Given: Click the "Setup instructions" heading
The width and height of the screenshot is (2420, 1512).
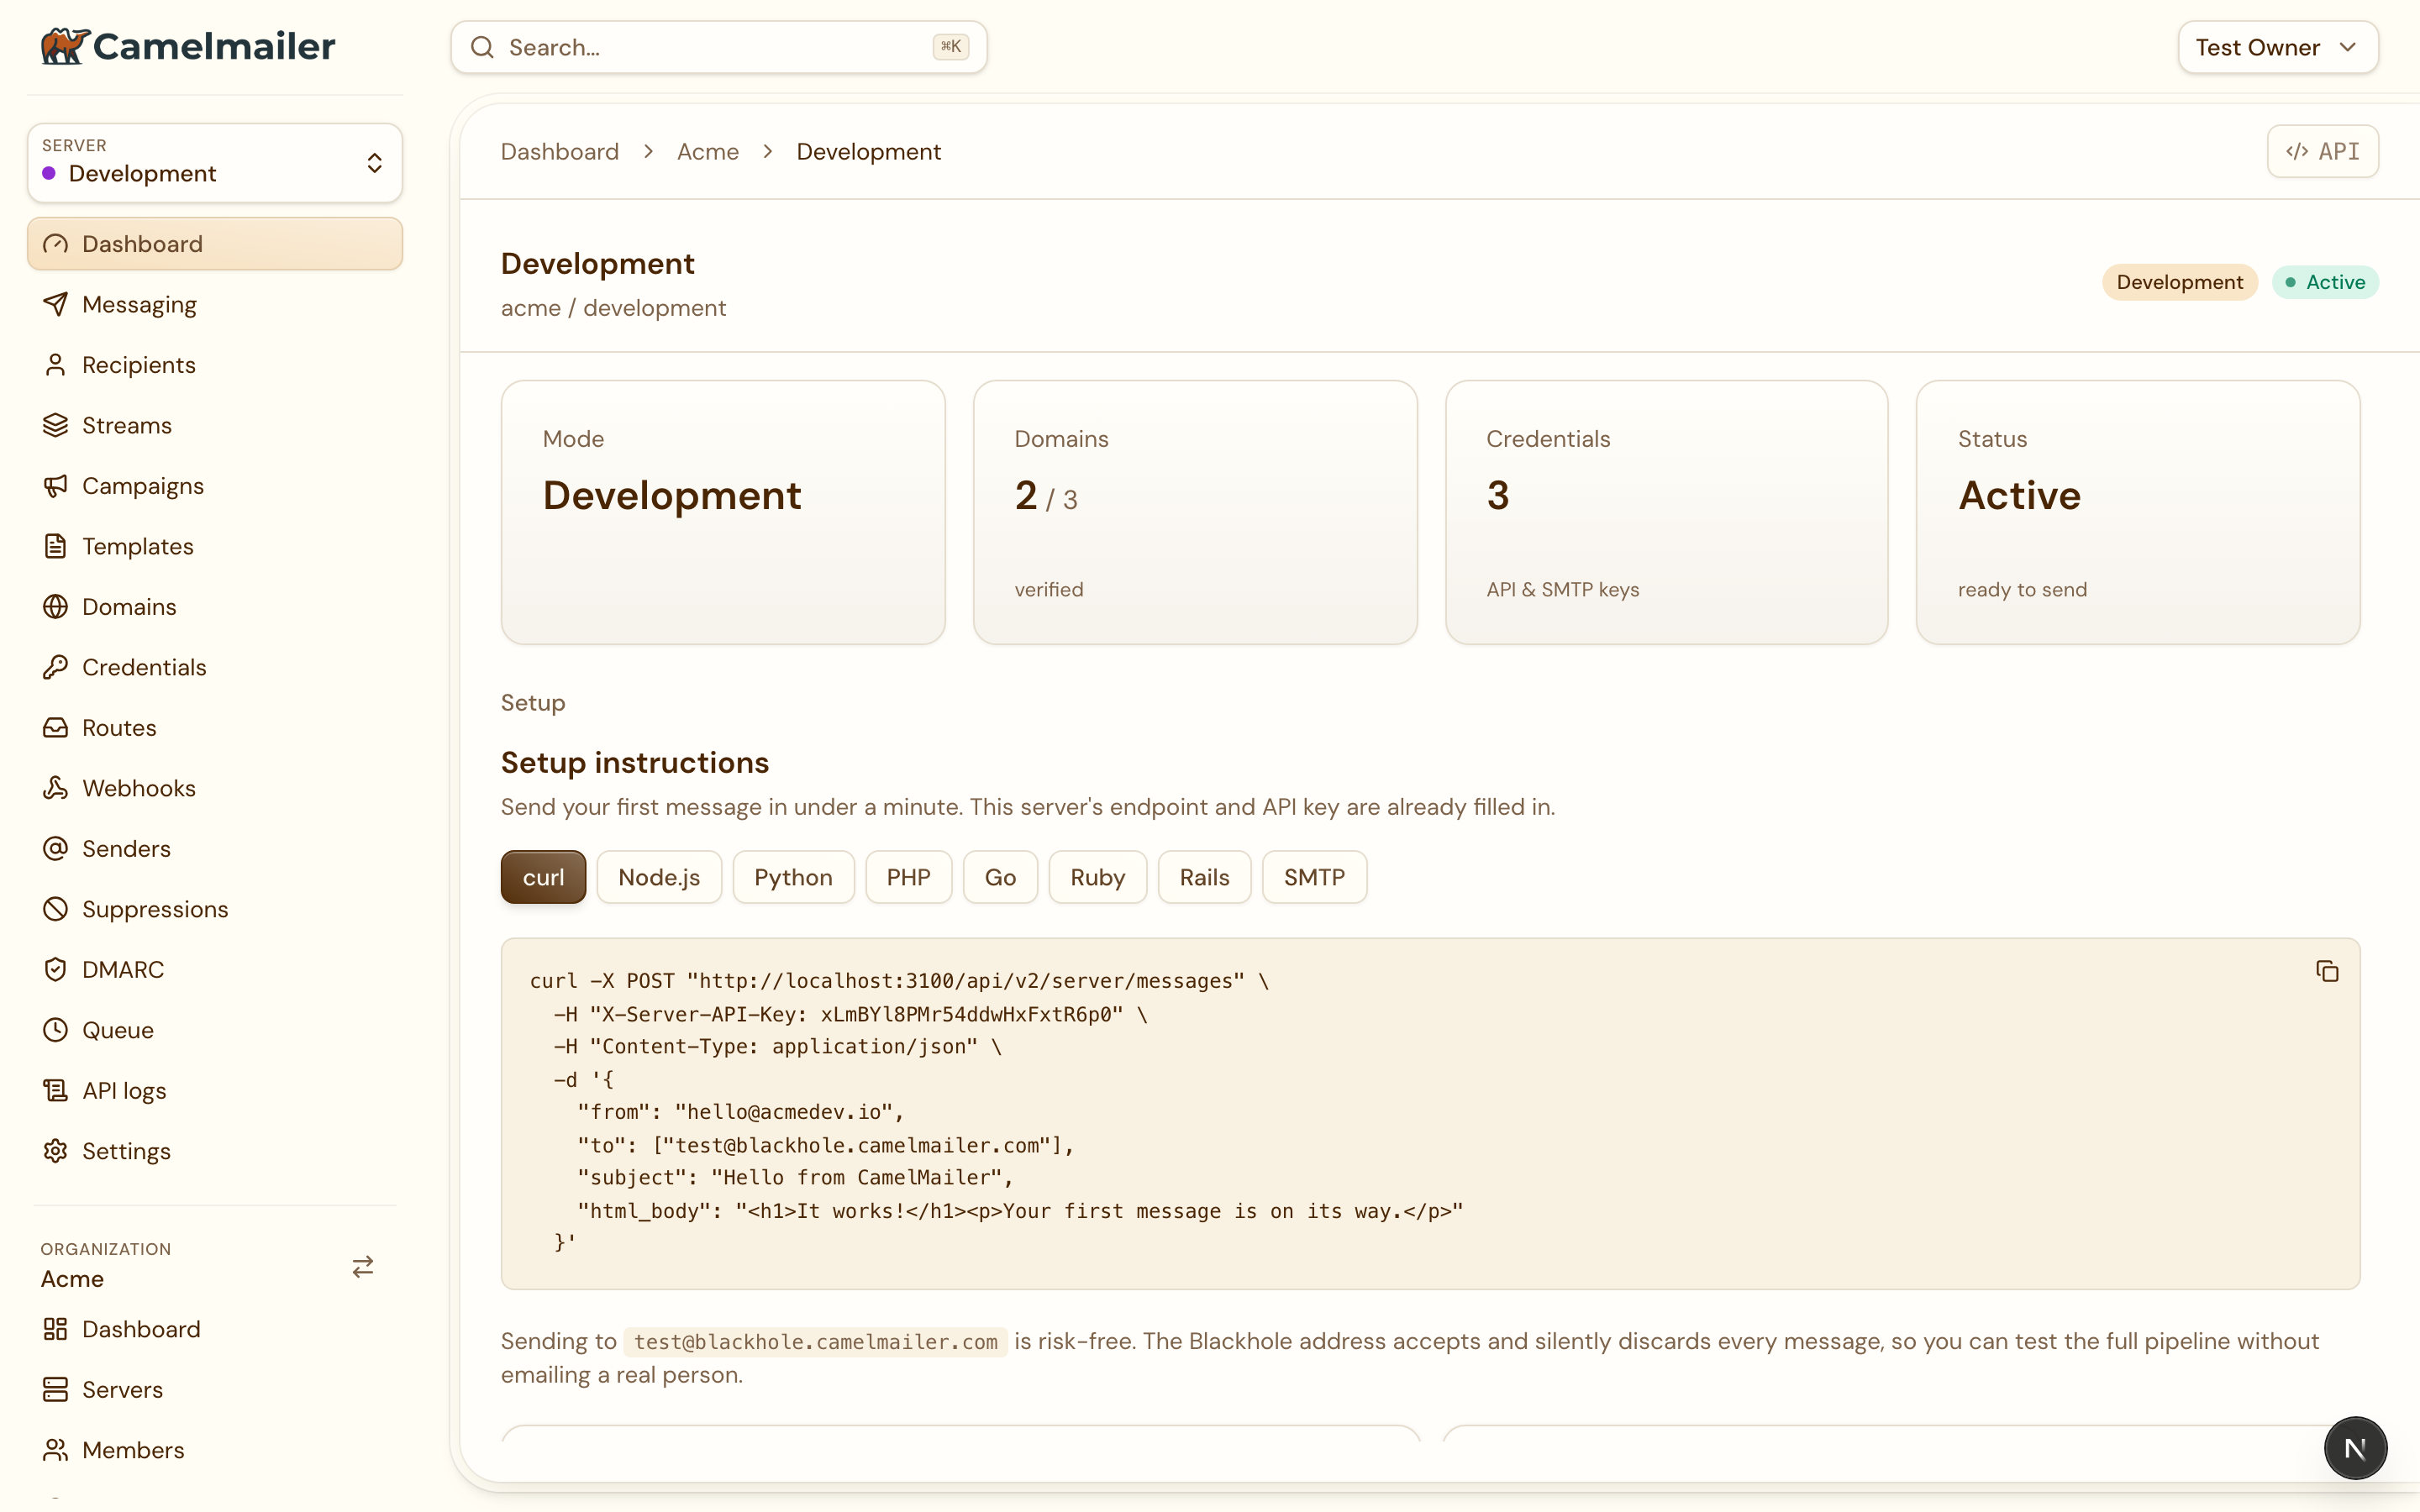Looking at the screenshot, I should click(x=635, y=763).
